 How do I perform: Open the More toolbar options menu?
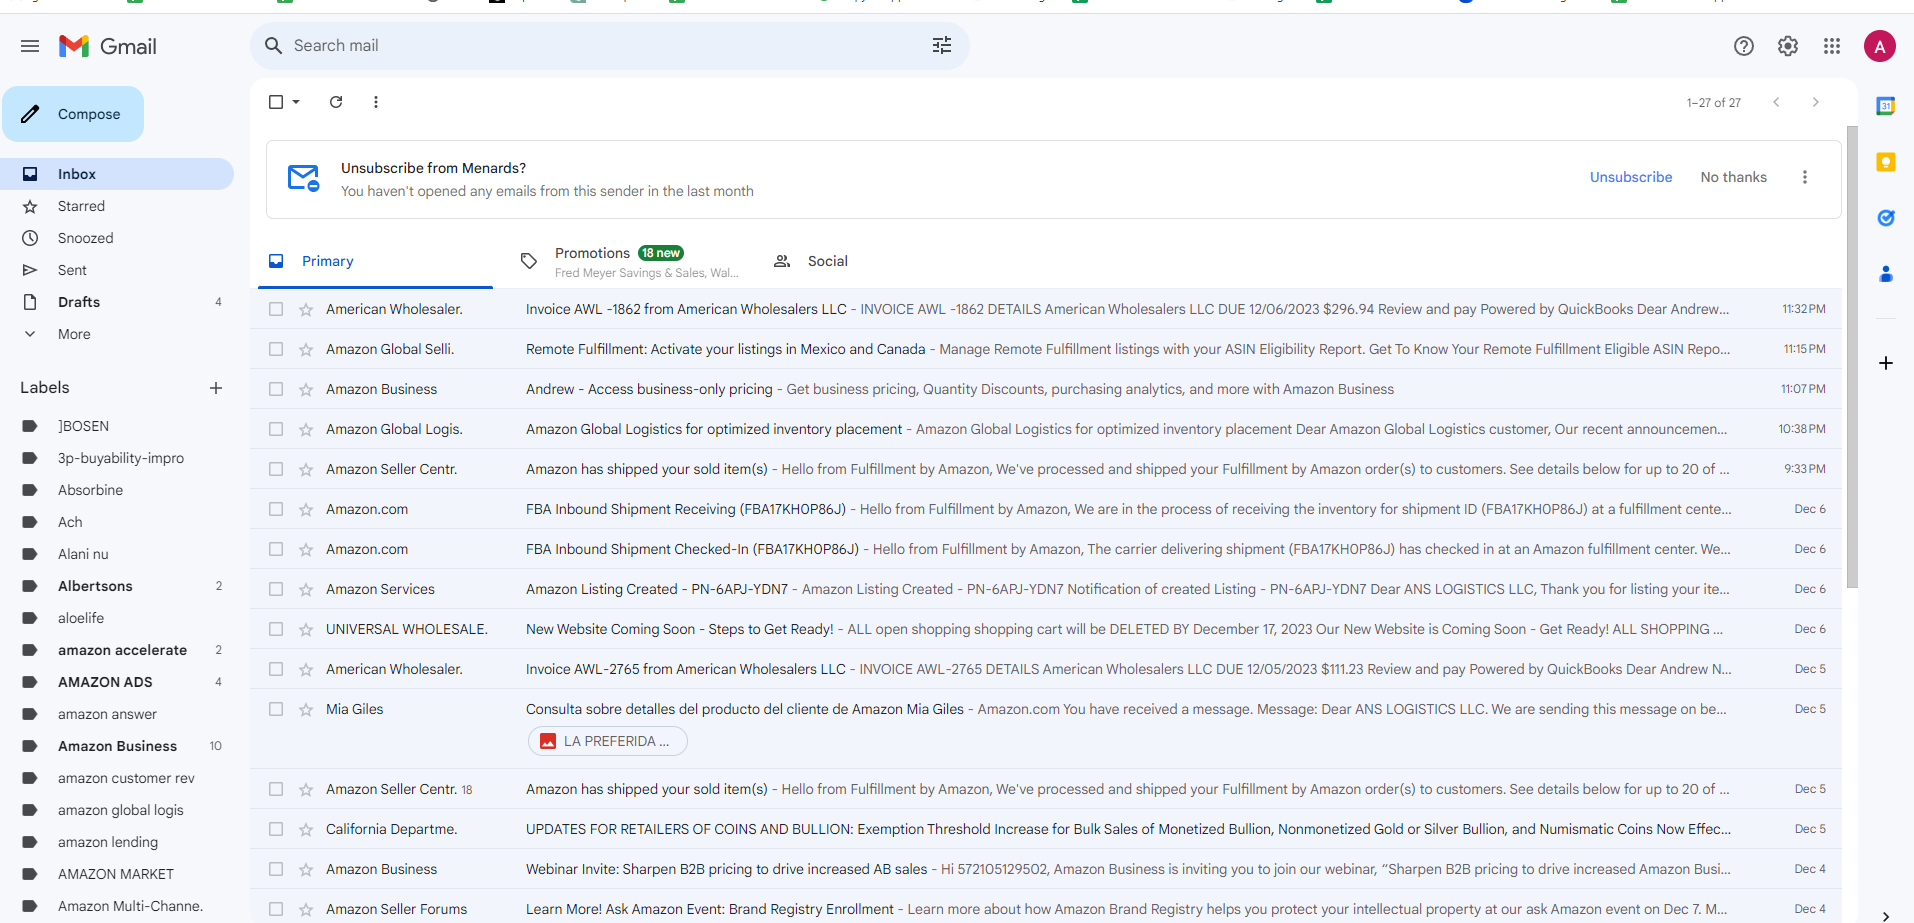[376, 102]
